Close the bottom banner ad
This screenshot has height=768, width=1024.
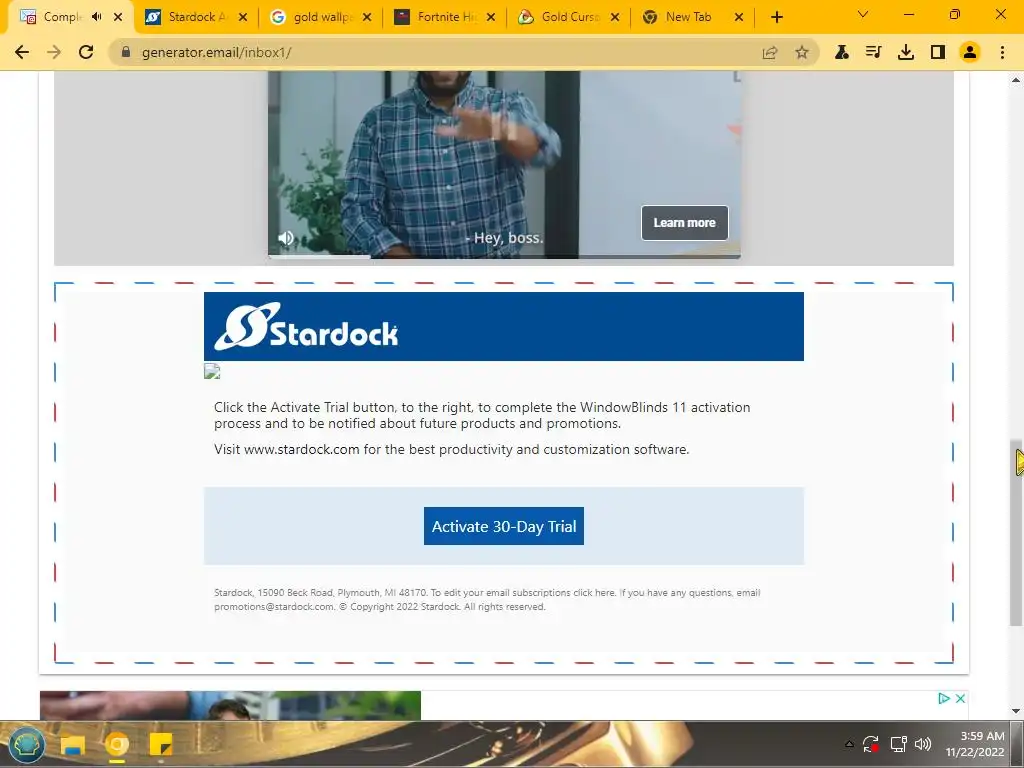(x=960, y=698)
